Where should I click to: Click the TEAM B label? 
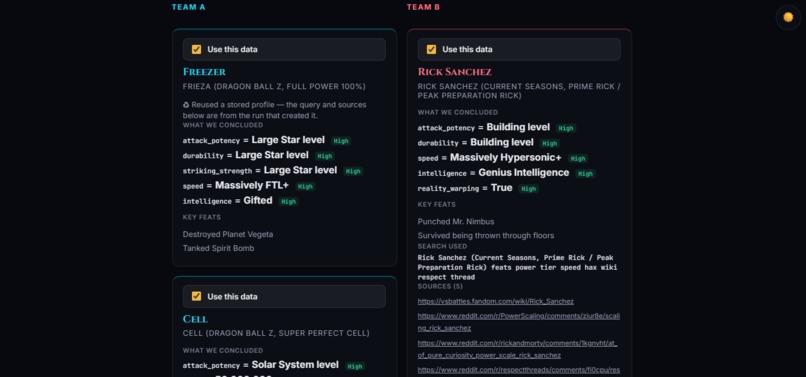423,7
